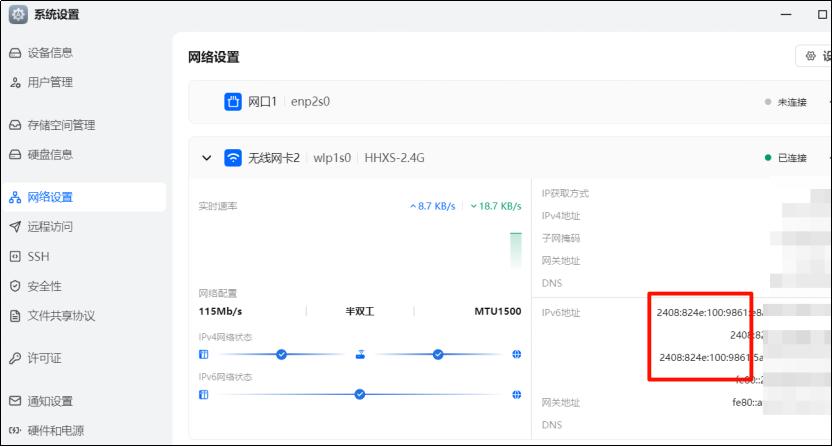
Task: Open 文件共享协议 settings
Action: (x=61, y=316)
